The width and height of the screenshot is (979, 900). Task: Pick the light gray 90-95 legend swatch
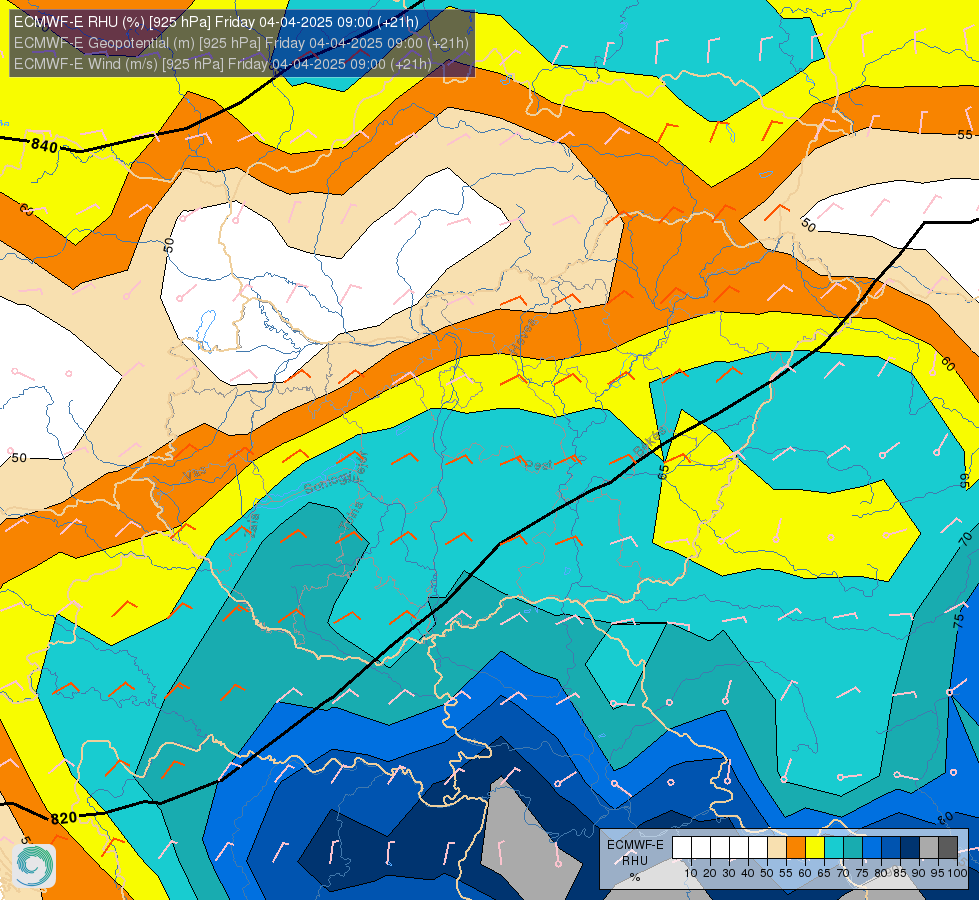[929, 847]
